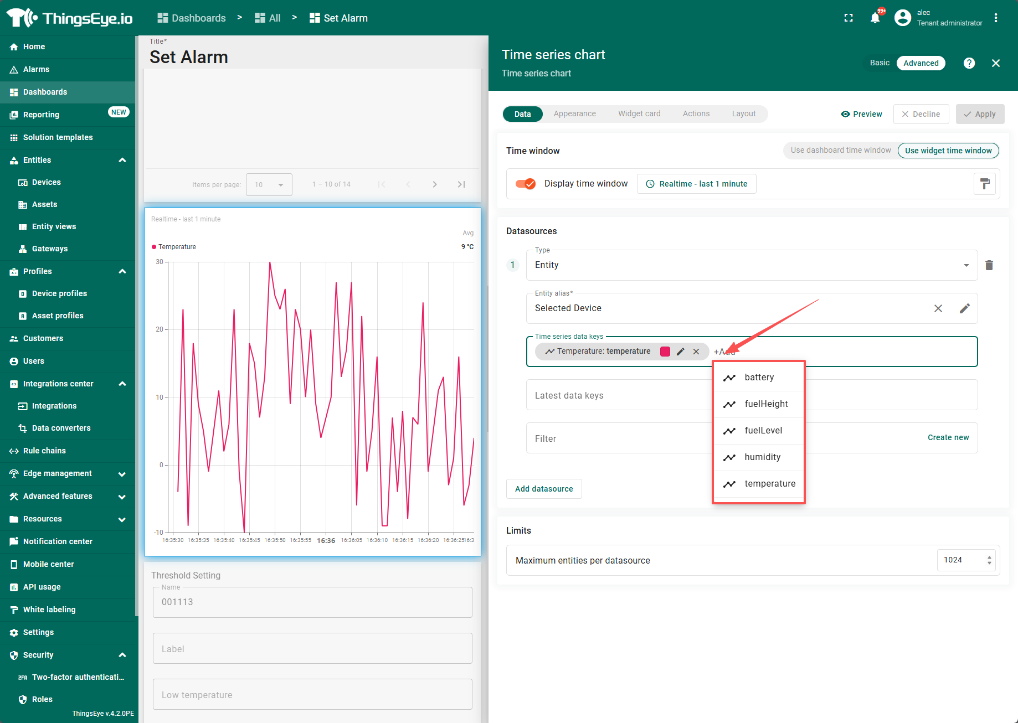Clear the Selected Device entity alias
The width and height of the screenshot is (1018, 723).
click(938, 308)
